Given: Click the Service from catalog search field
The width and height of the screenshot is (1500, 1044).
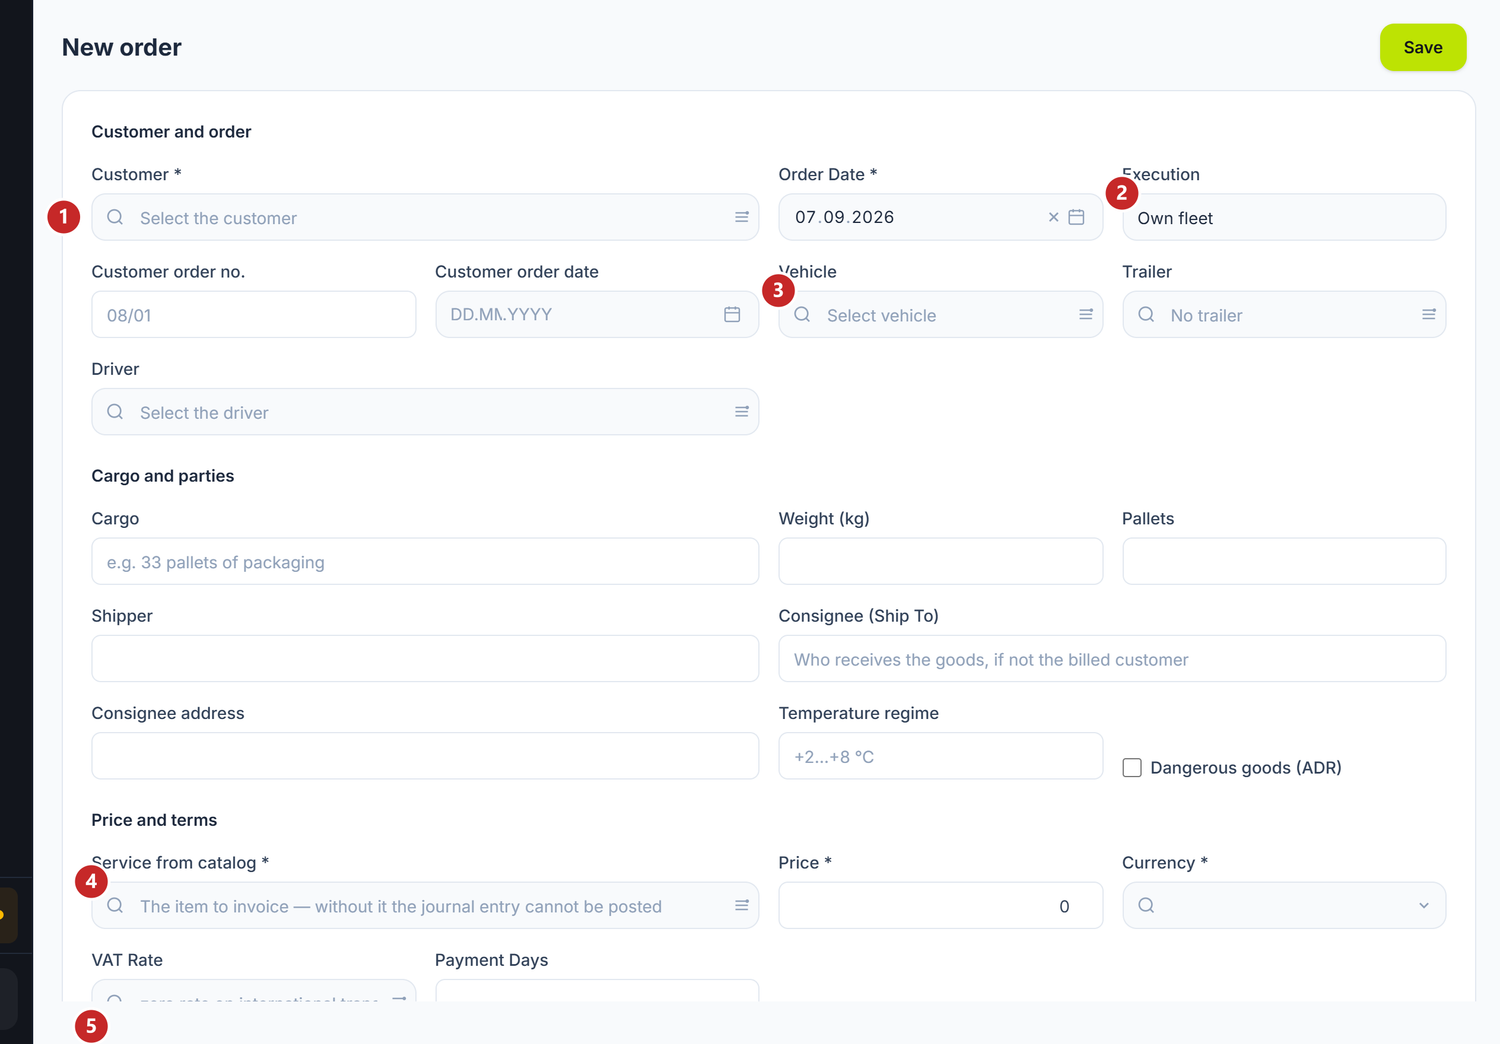Looking at the screenshot, I should tap(425, 905).
